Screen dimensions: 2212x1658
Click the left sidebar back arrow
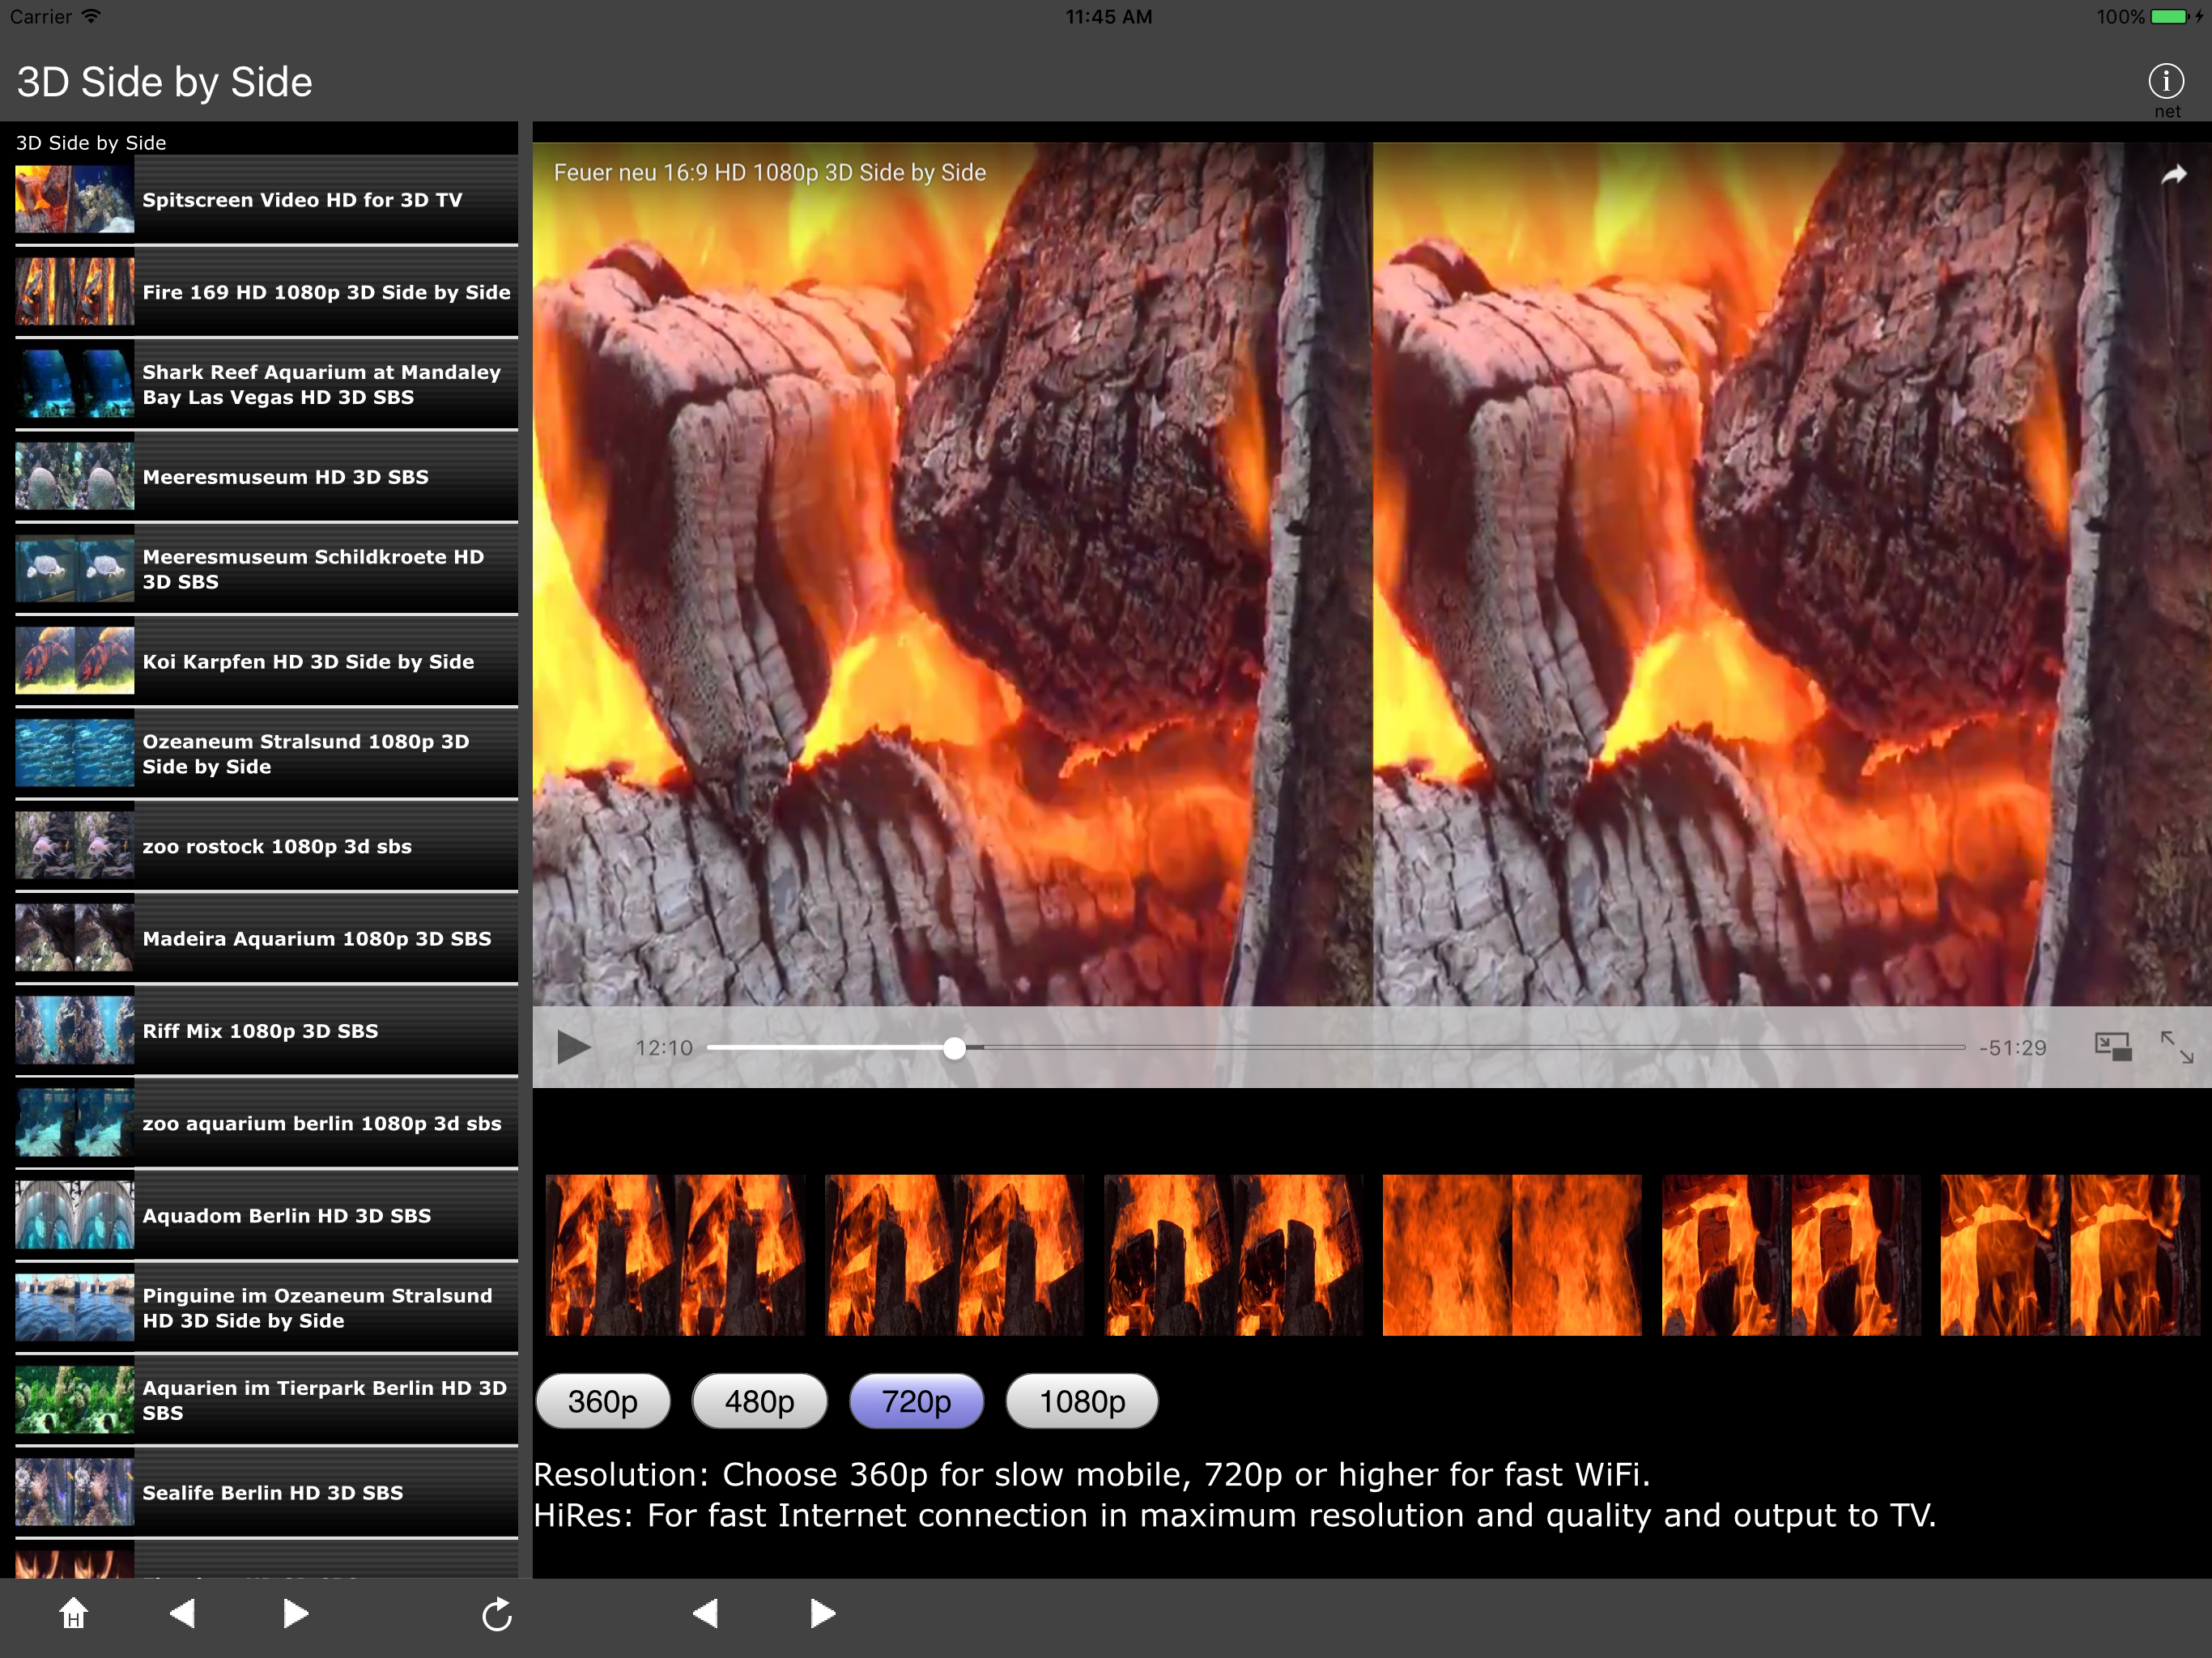pos(182,1613)
